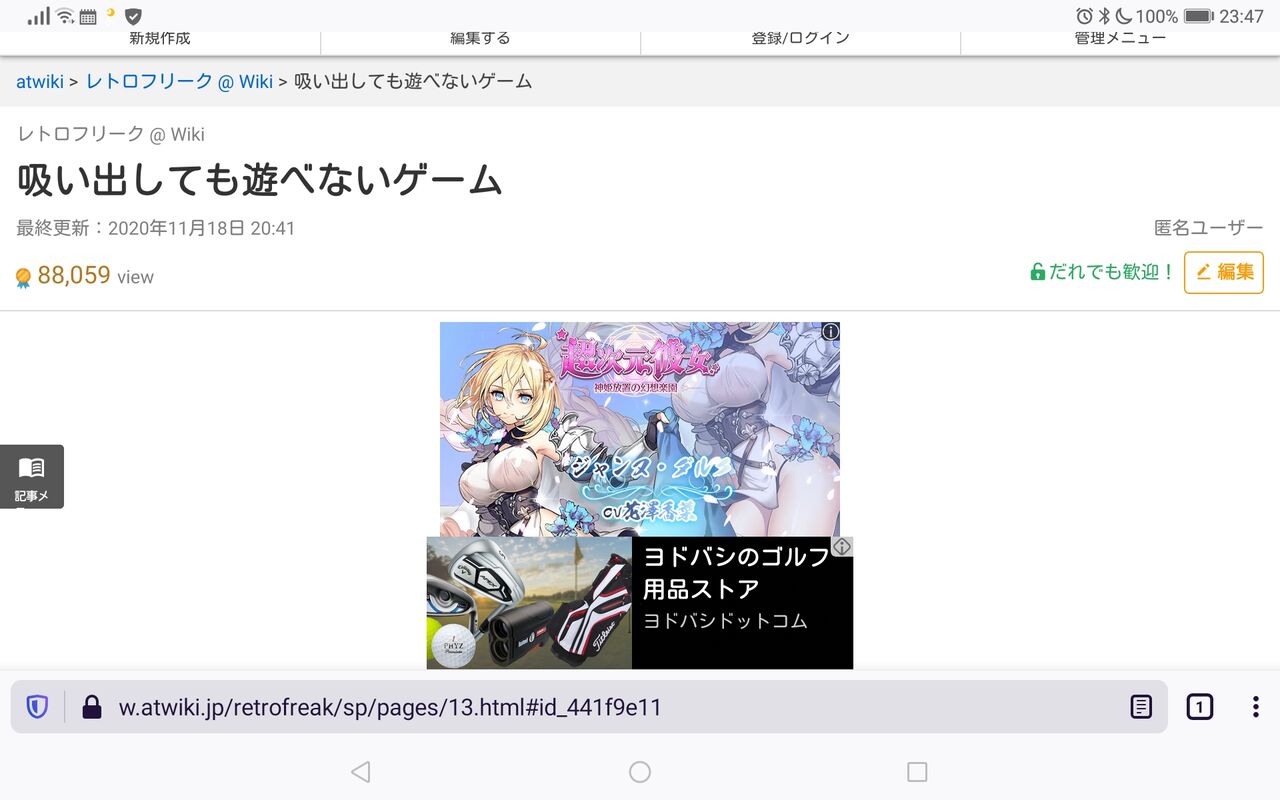
Task: Tap the shield checkmark status bar icon
Action: click(133, 16)
